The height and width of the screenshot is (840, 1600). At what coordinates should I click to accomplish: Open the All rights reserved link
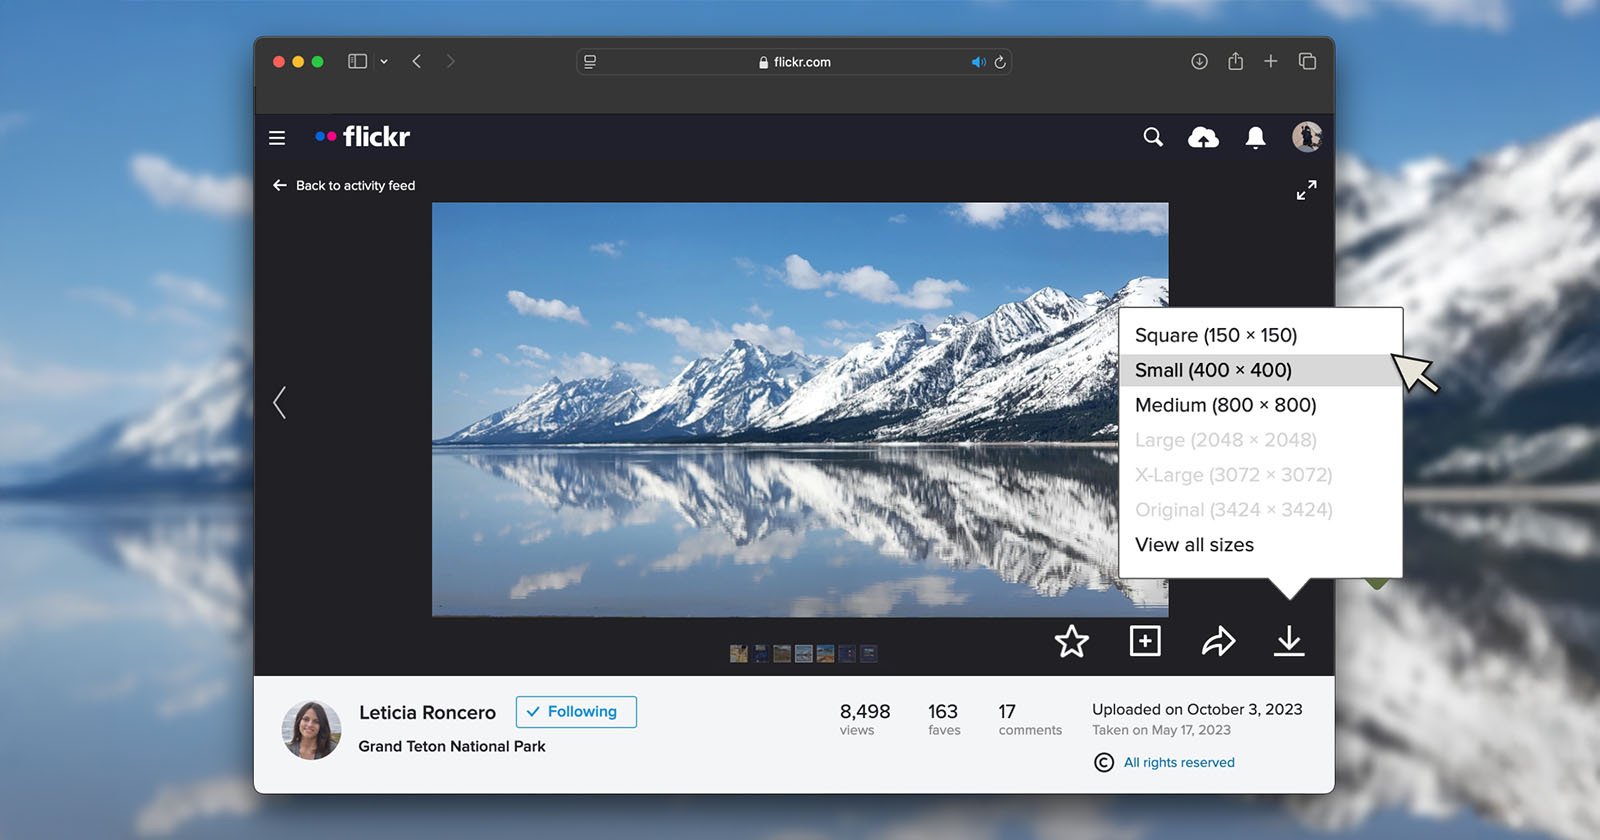click(1178, 762)
